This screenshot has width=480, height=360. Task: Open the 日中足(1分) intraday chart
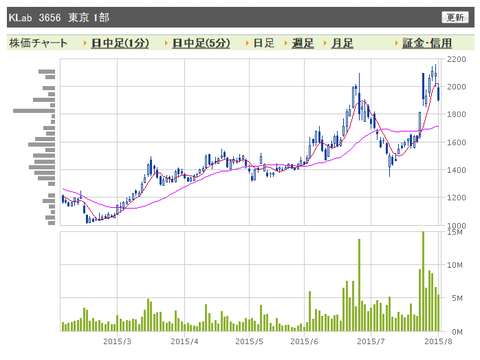[120, 43]
